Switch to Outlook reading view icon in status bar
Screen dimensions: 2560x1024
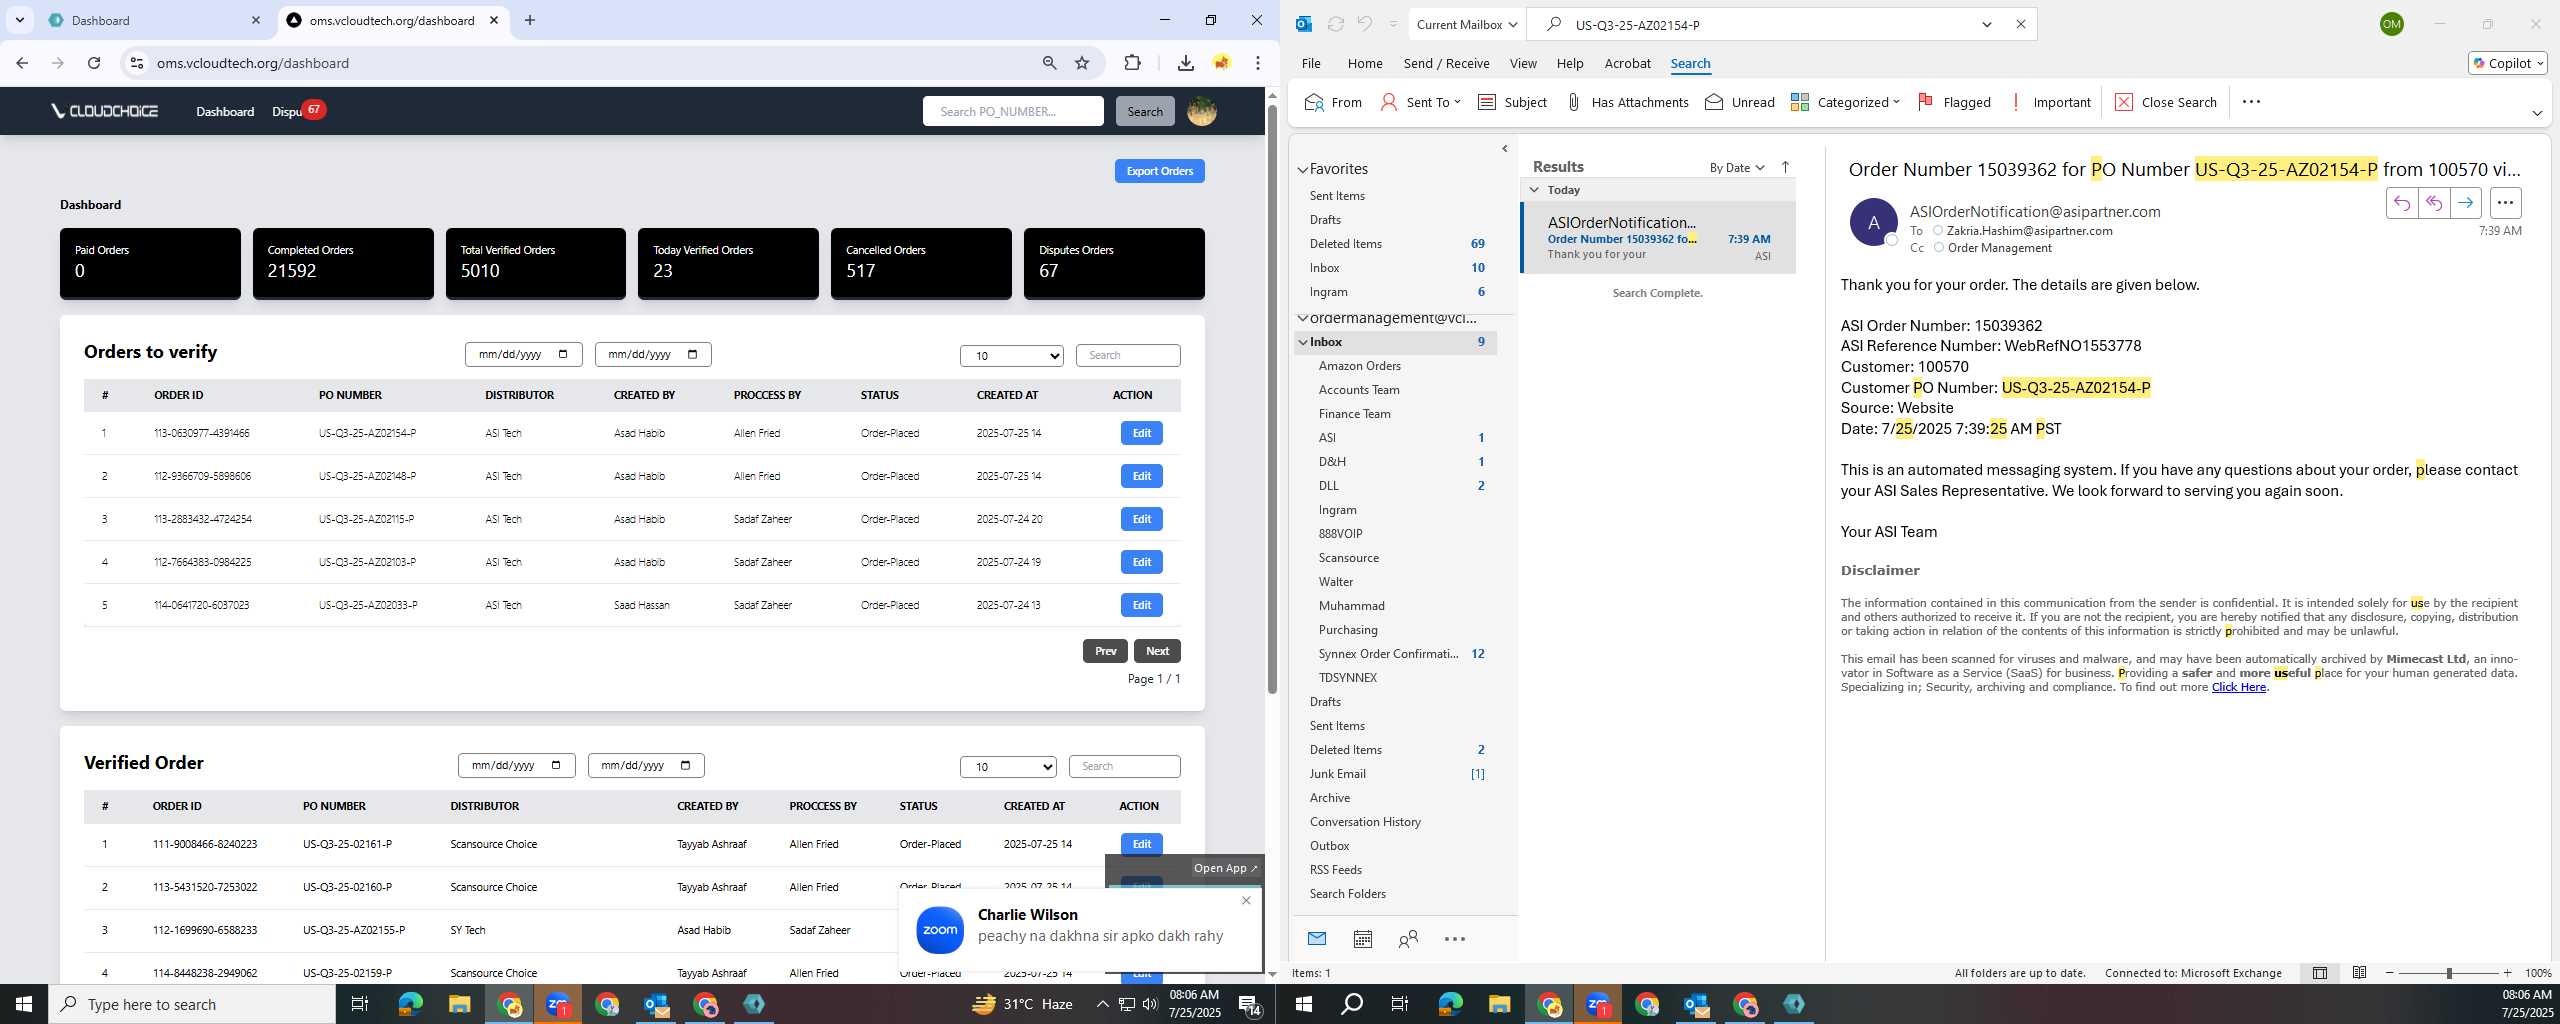pyautogui.click(x=2359, y=973)
